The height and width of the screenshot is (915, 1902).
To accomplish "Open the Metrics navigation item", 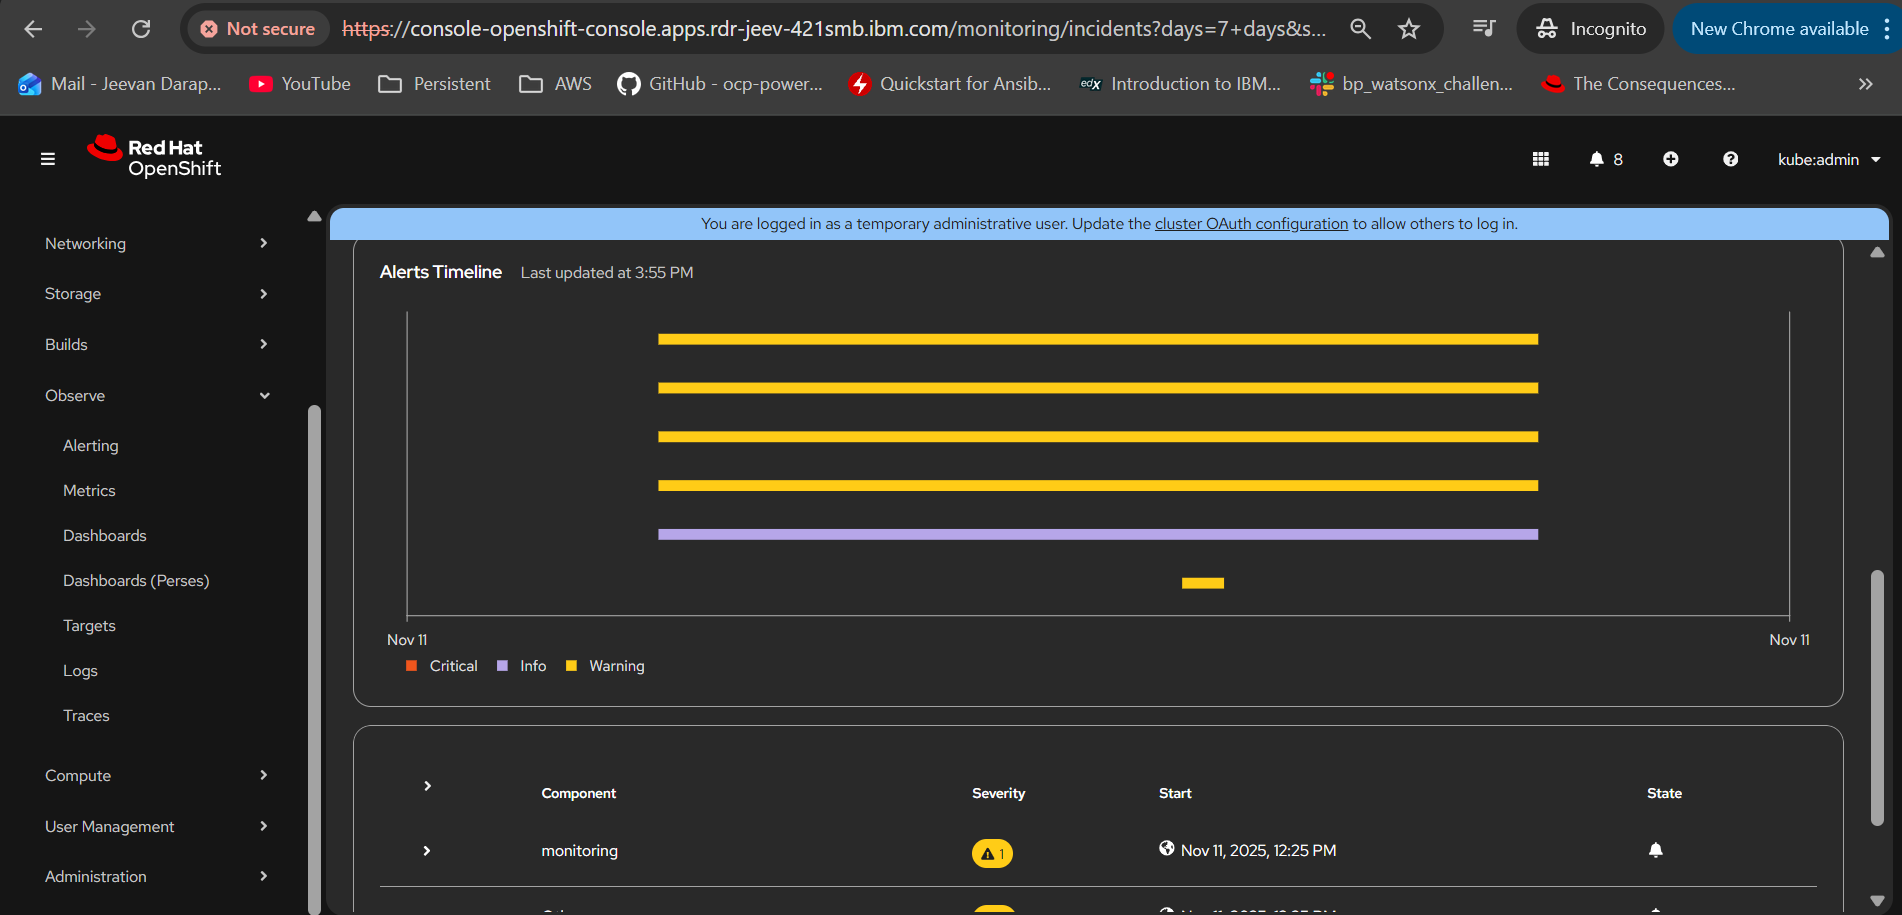I will [x=89, y=490].
